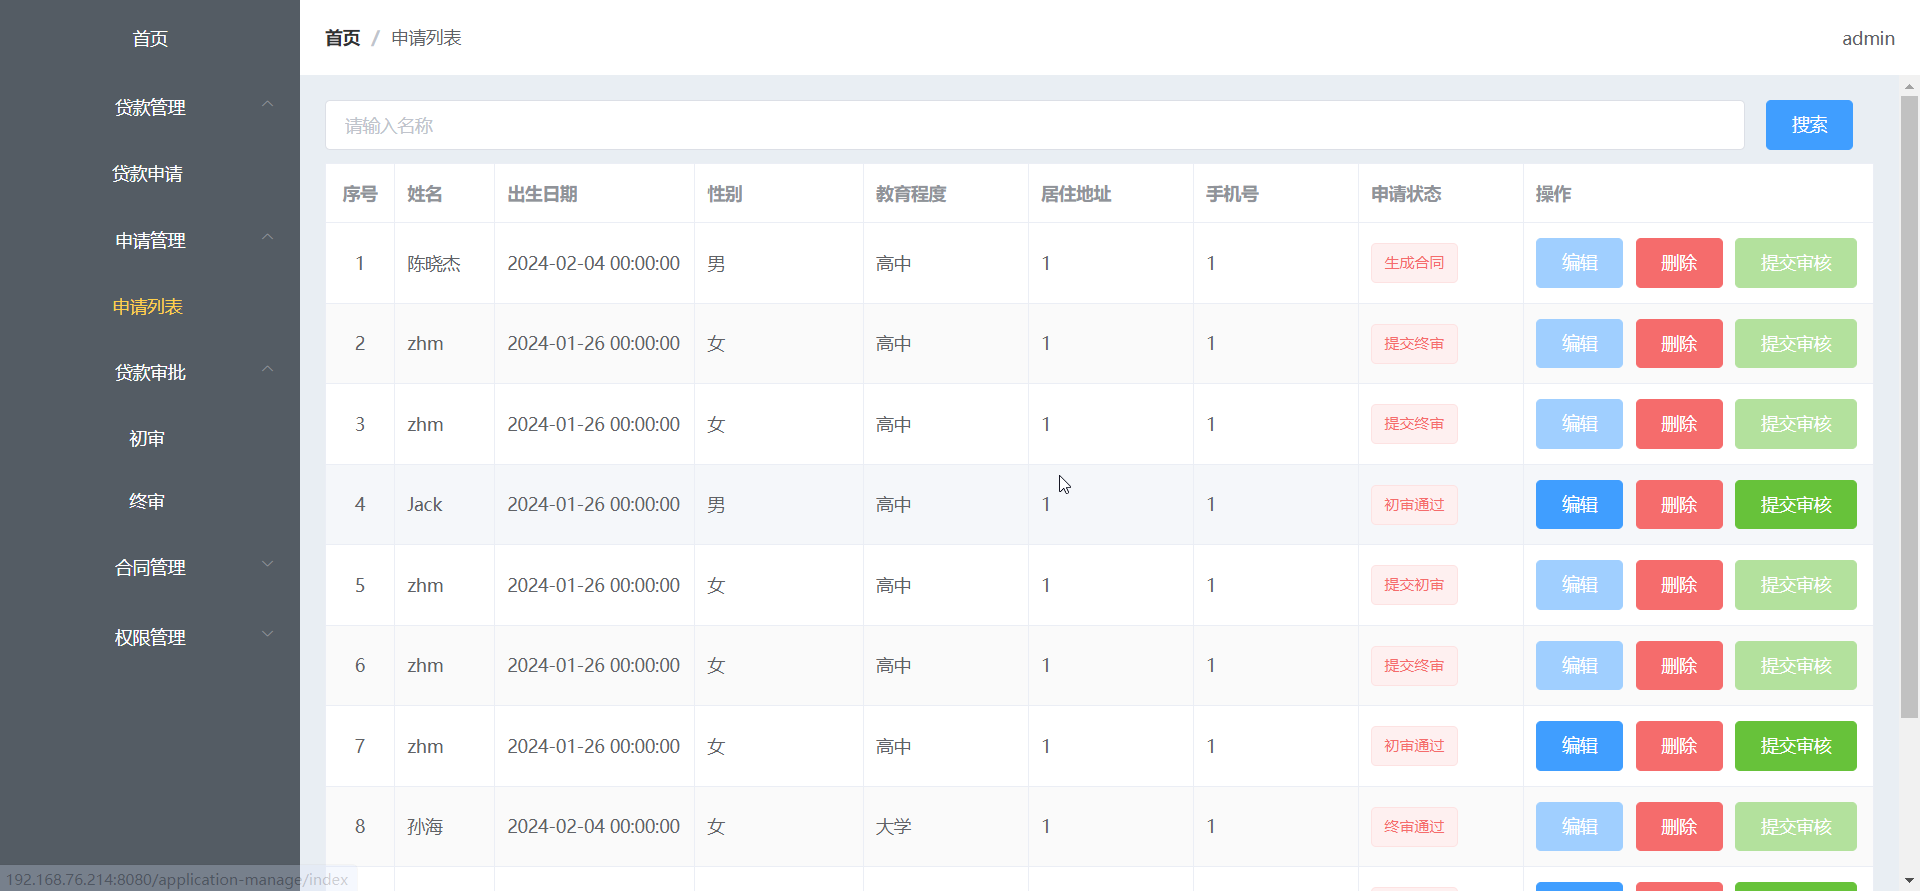This screenshot has width=1920, height=891.
Task: Click the 初审通过 tag in Jack row
Action: [x=1414, y=505]
